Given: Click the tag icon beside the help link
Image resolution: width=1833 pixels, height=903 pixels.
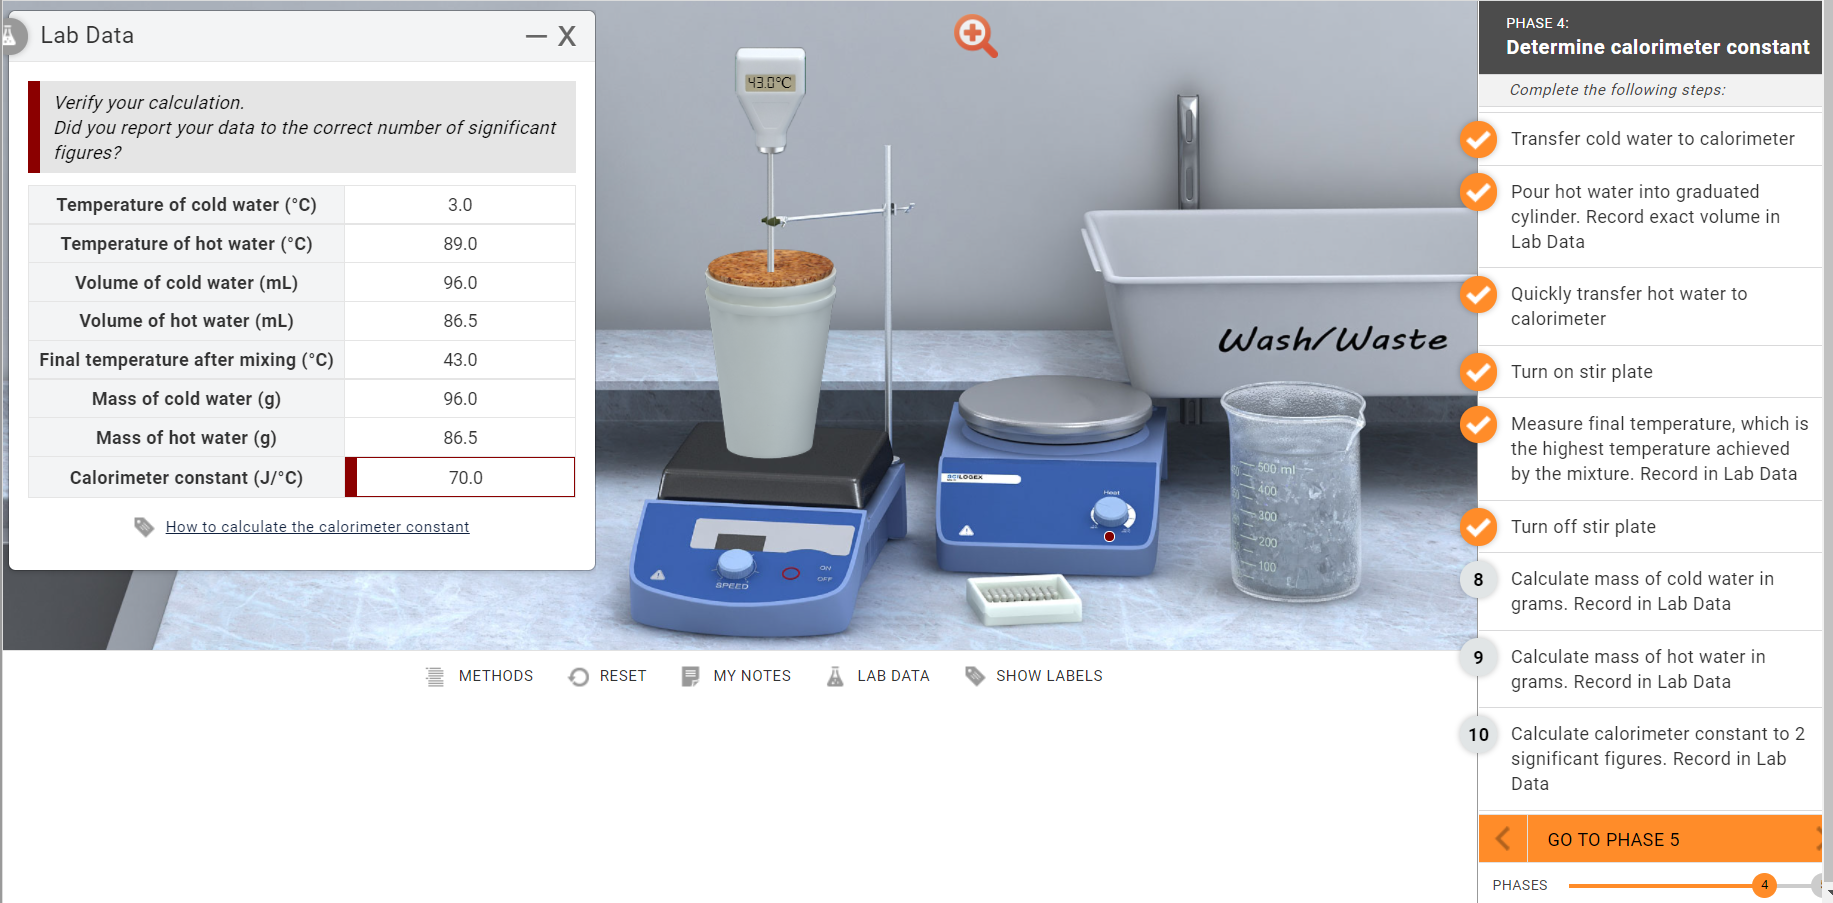Looking at the screenshot, I should coord(144,527).
